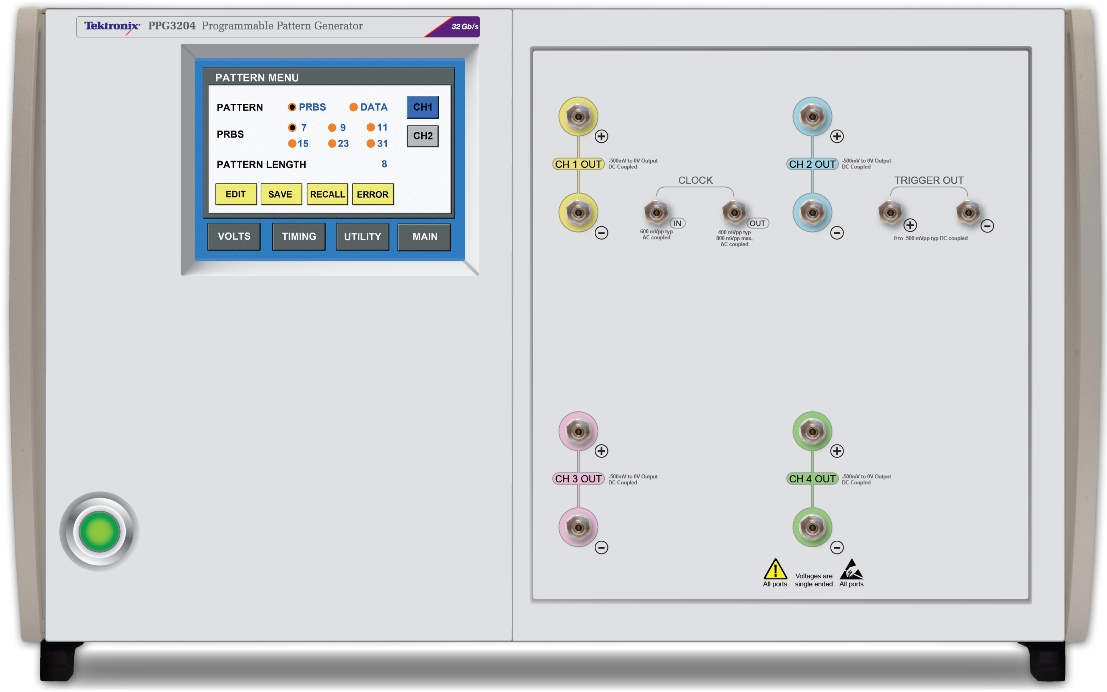
Task: Click the CH 3 OUT positive connector
Action: pyautogui.click(x=577, y=433)
